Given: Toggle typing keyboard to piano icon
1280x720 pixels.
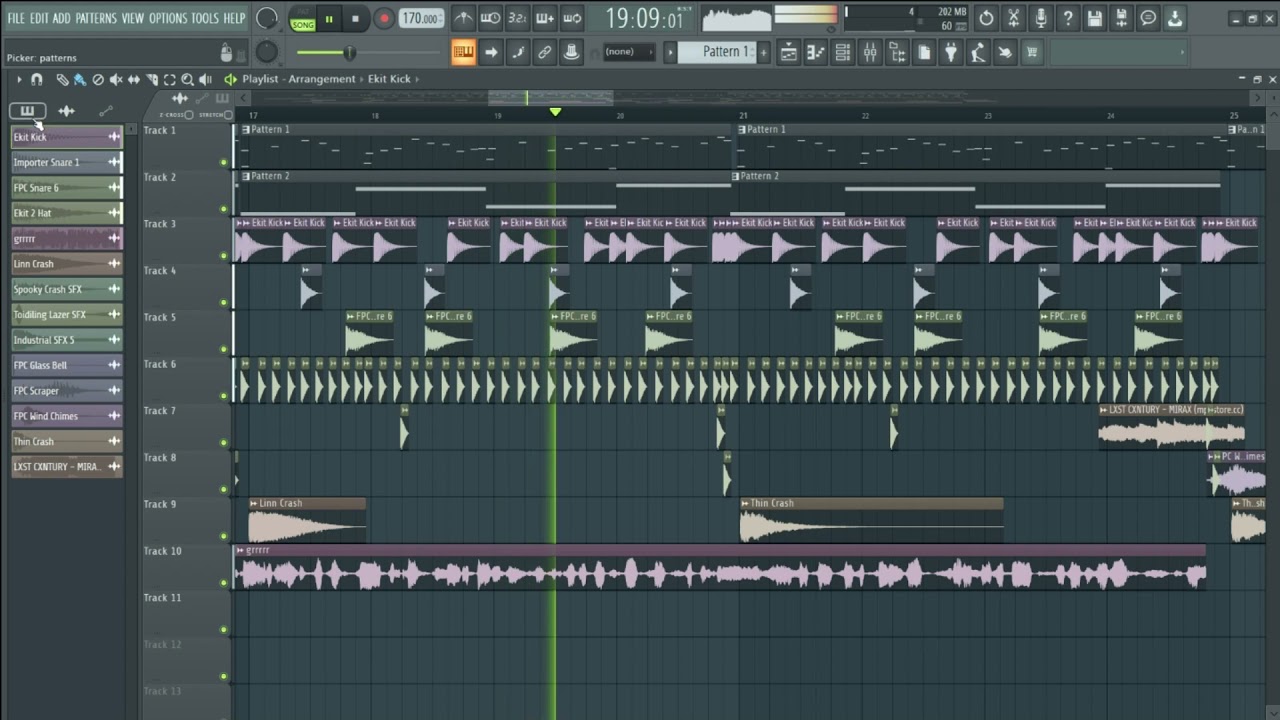Looking at the screenshot, I should click(463, 52).
